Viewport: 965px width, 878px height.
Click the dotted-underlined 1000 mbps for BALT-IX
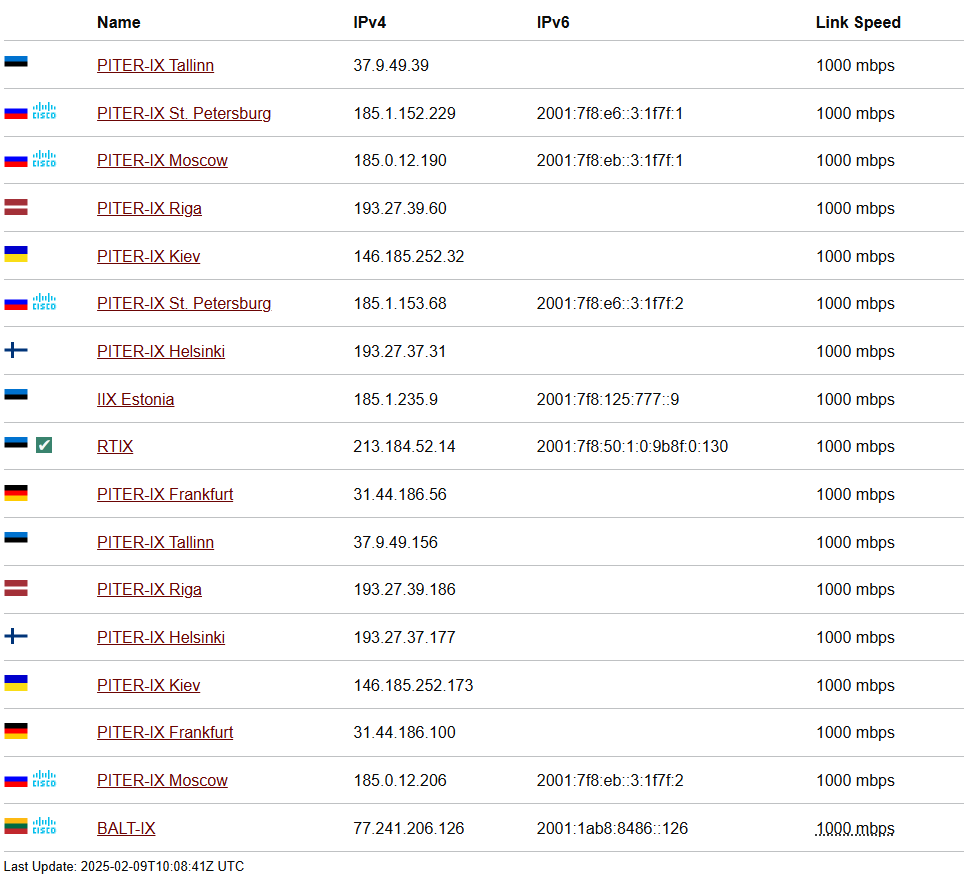point(855,828)
